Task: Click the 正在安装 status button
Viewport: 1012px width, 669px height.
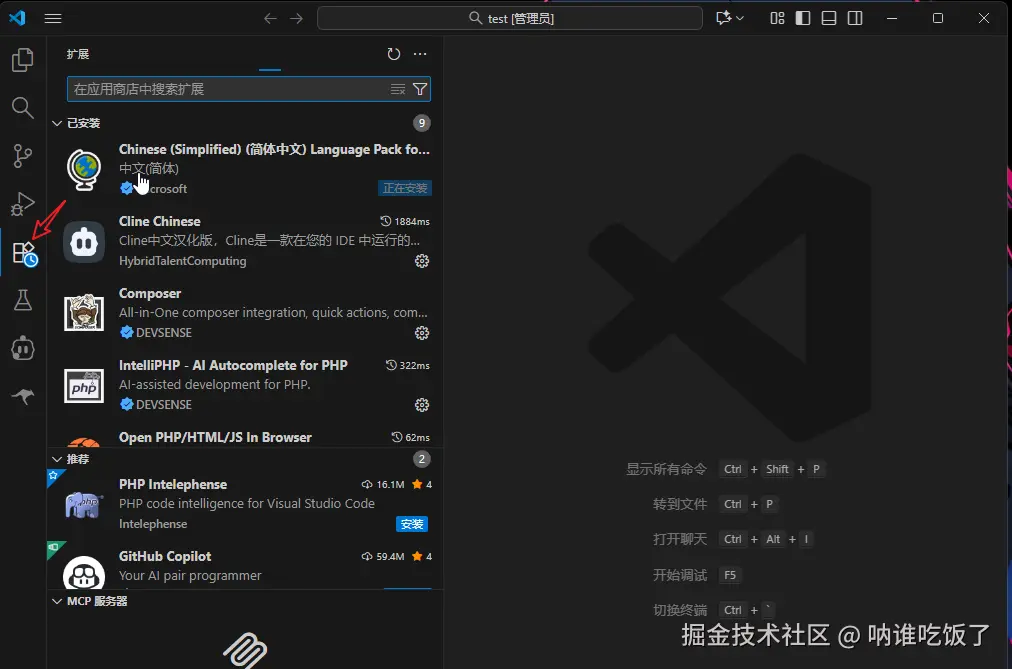Action: tap(405, 188)
